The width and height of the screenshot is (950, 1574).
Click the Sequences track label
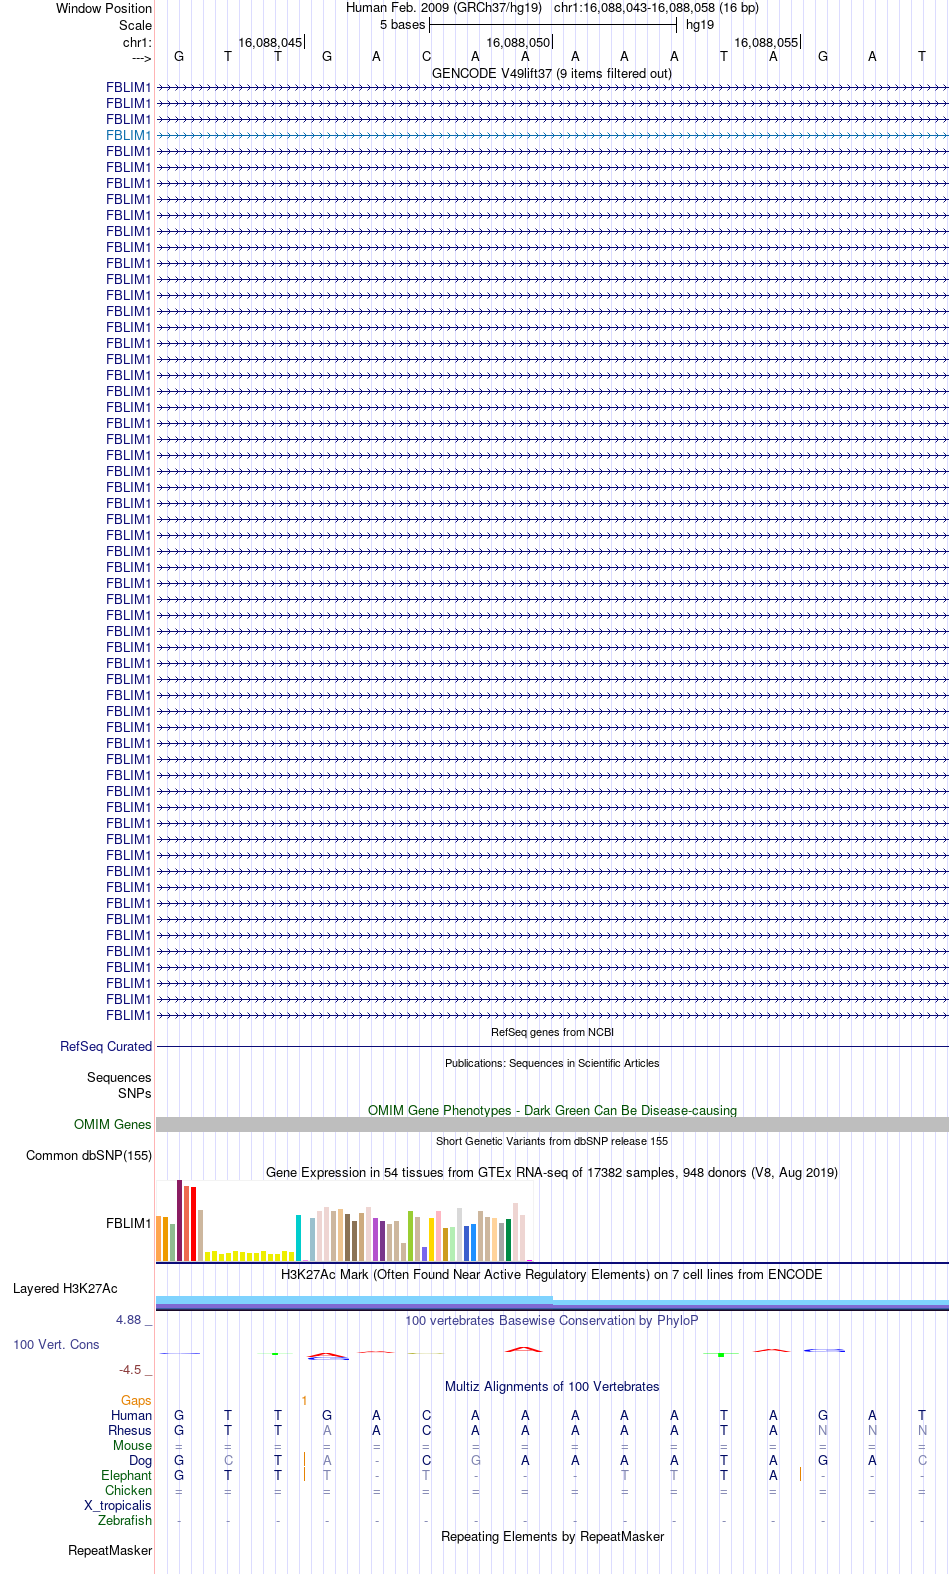tap(119, 1077)
